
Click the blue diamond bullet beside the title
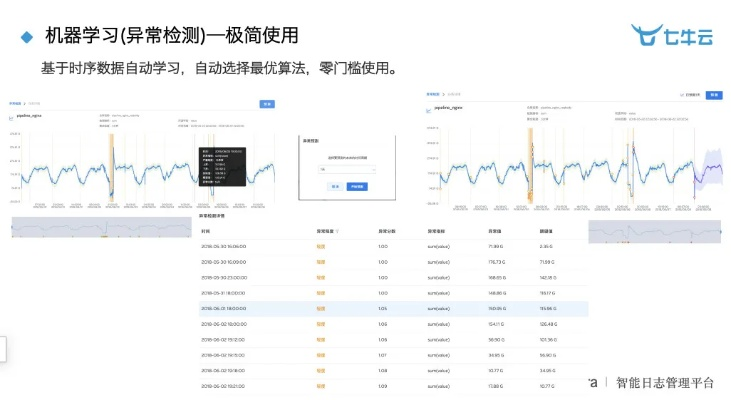click(x=27, y=37)
